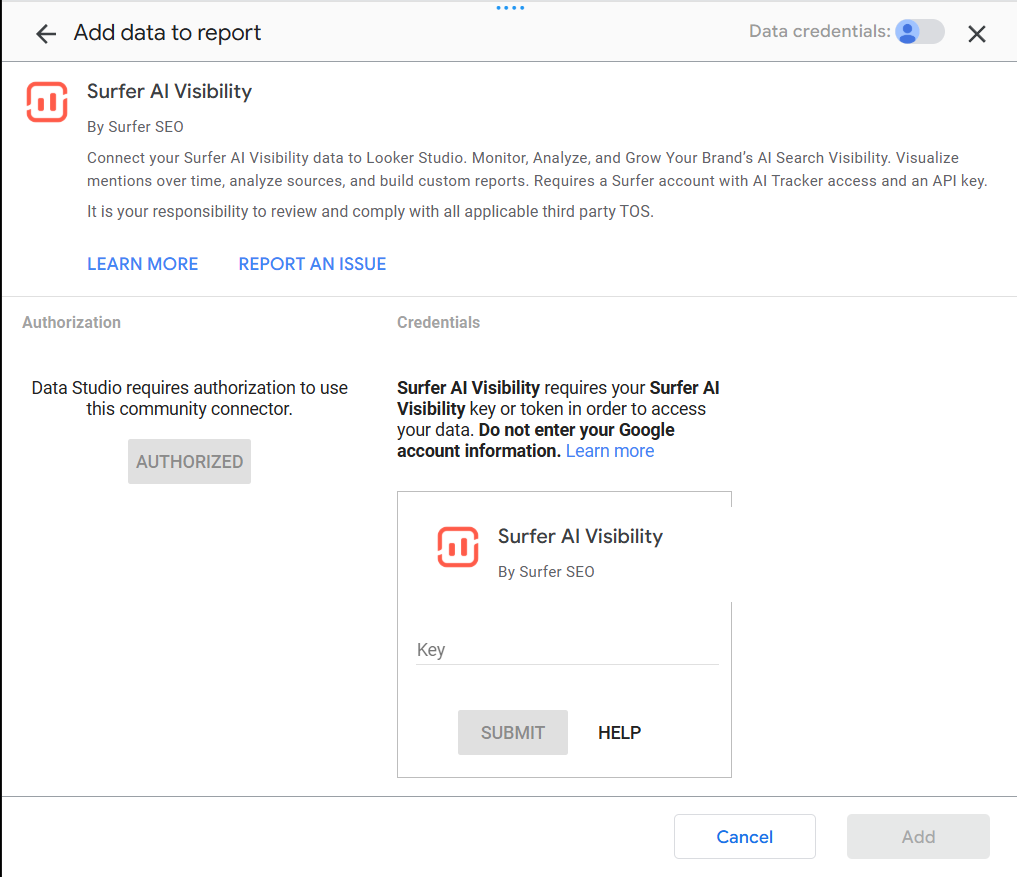This screenshot has width=1017, height=877.
Task: Select the Credentials section heading
Action: pos(438,322)
